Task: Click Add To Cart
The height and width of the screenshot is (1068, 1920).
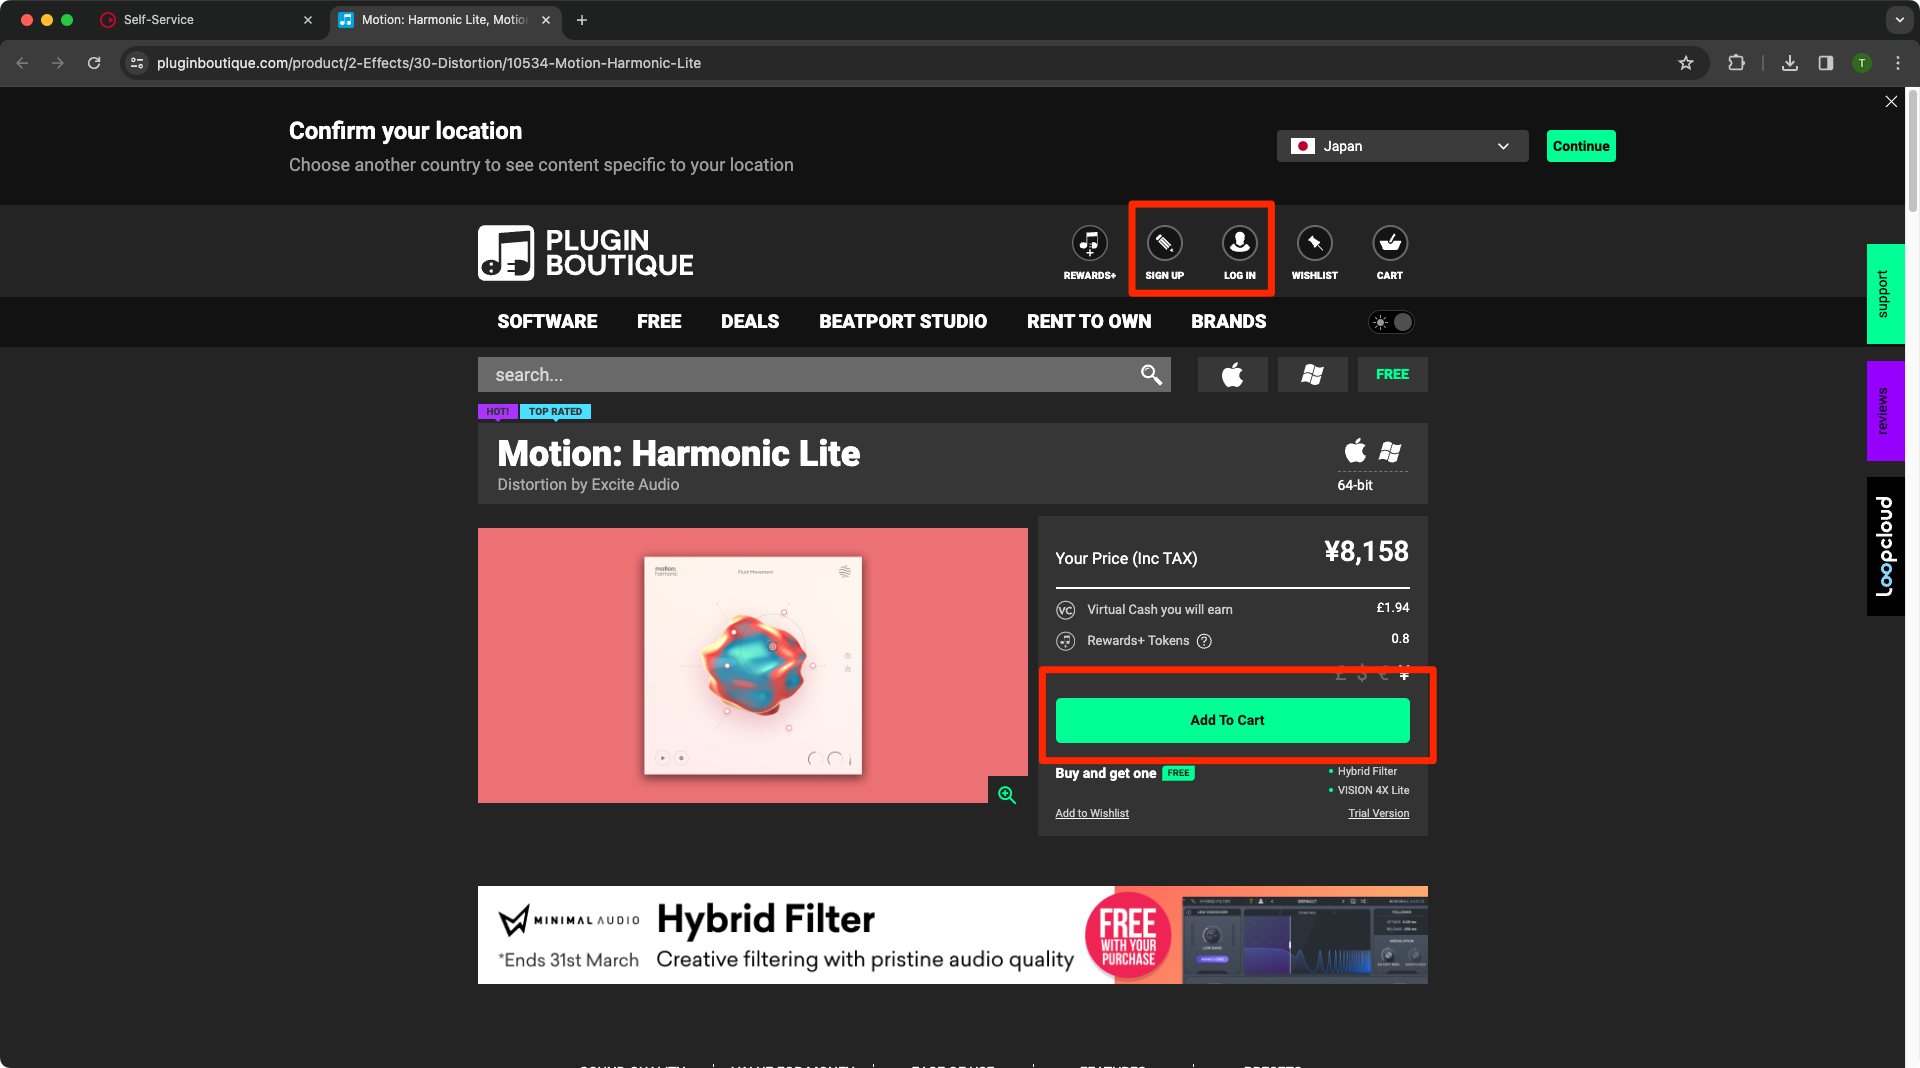Action: (1232, 720)
